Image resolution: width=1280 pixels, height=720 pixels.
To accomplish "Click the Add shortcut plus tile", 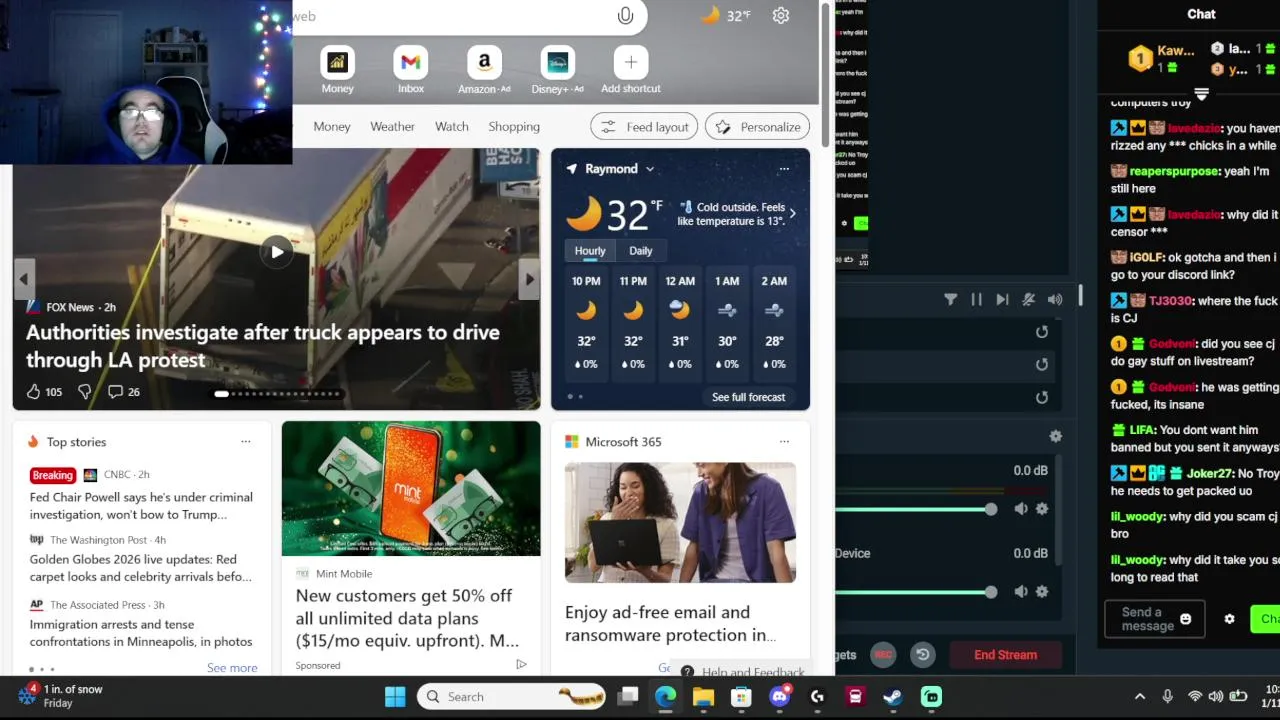I will (x=631, y=63).
